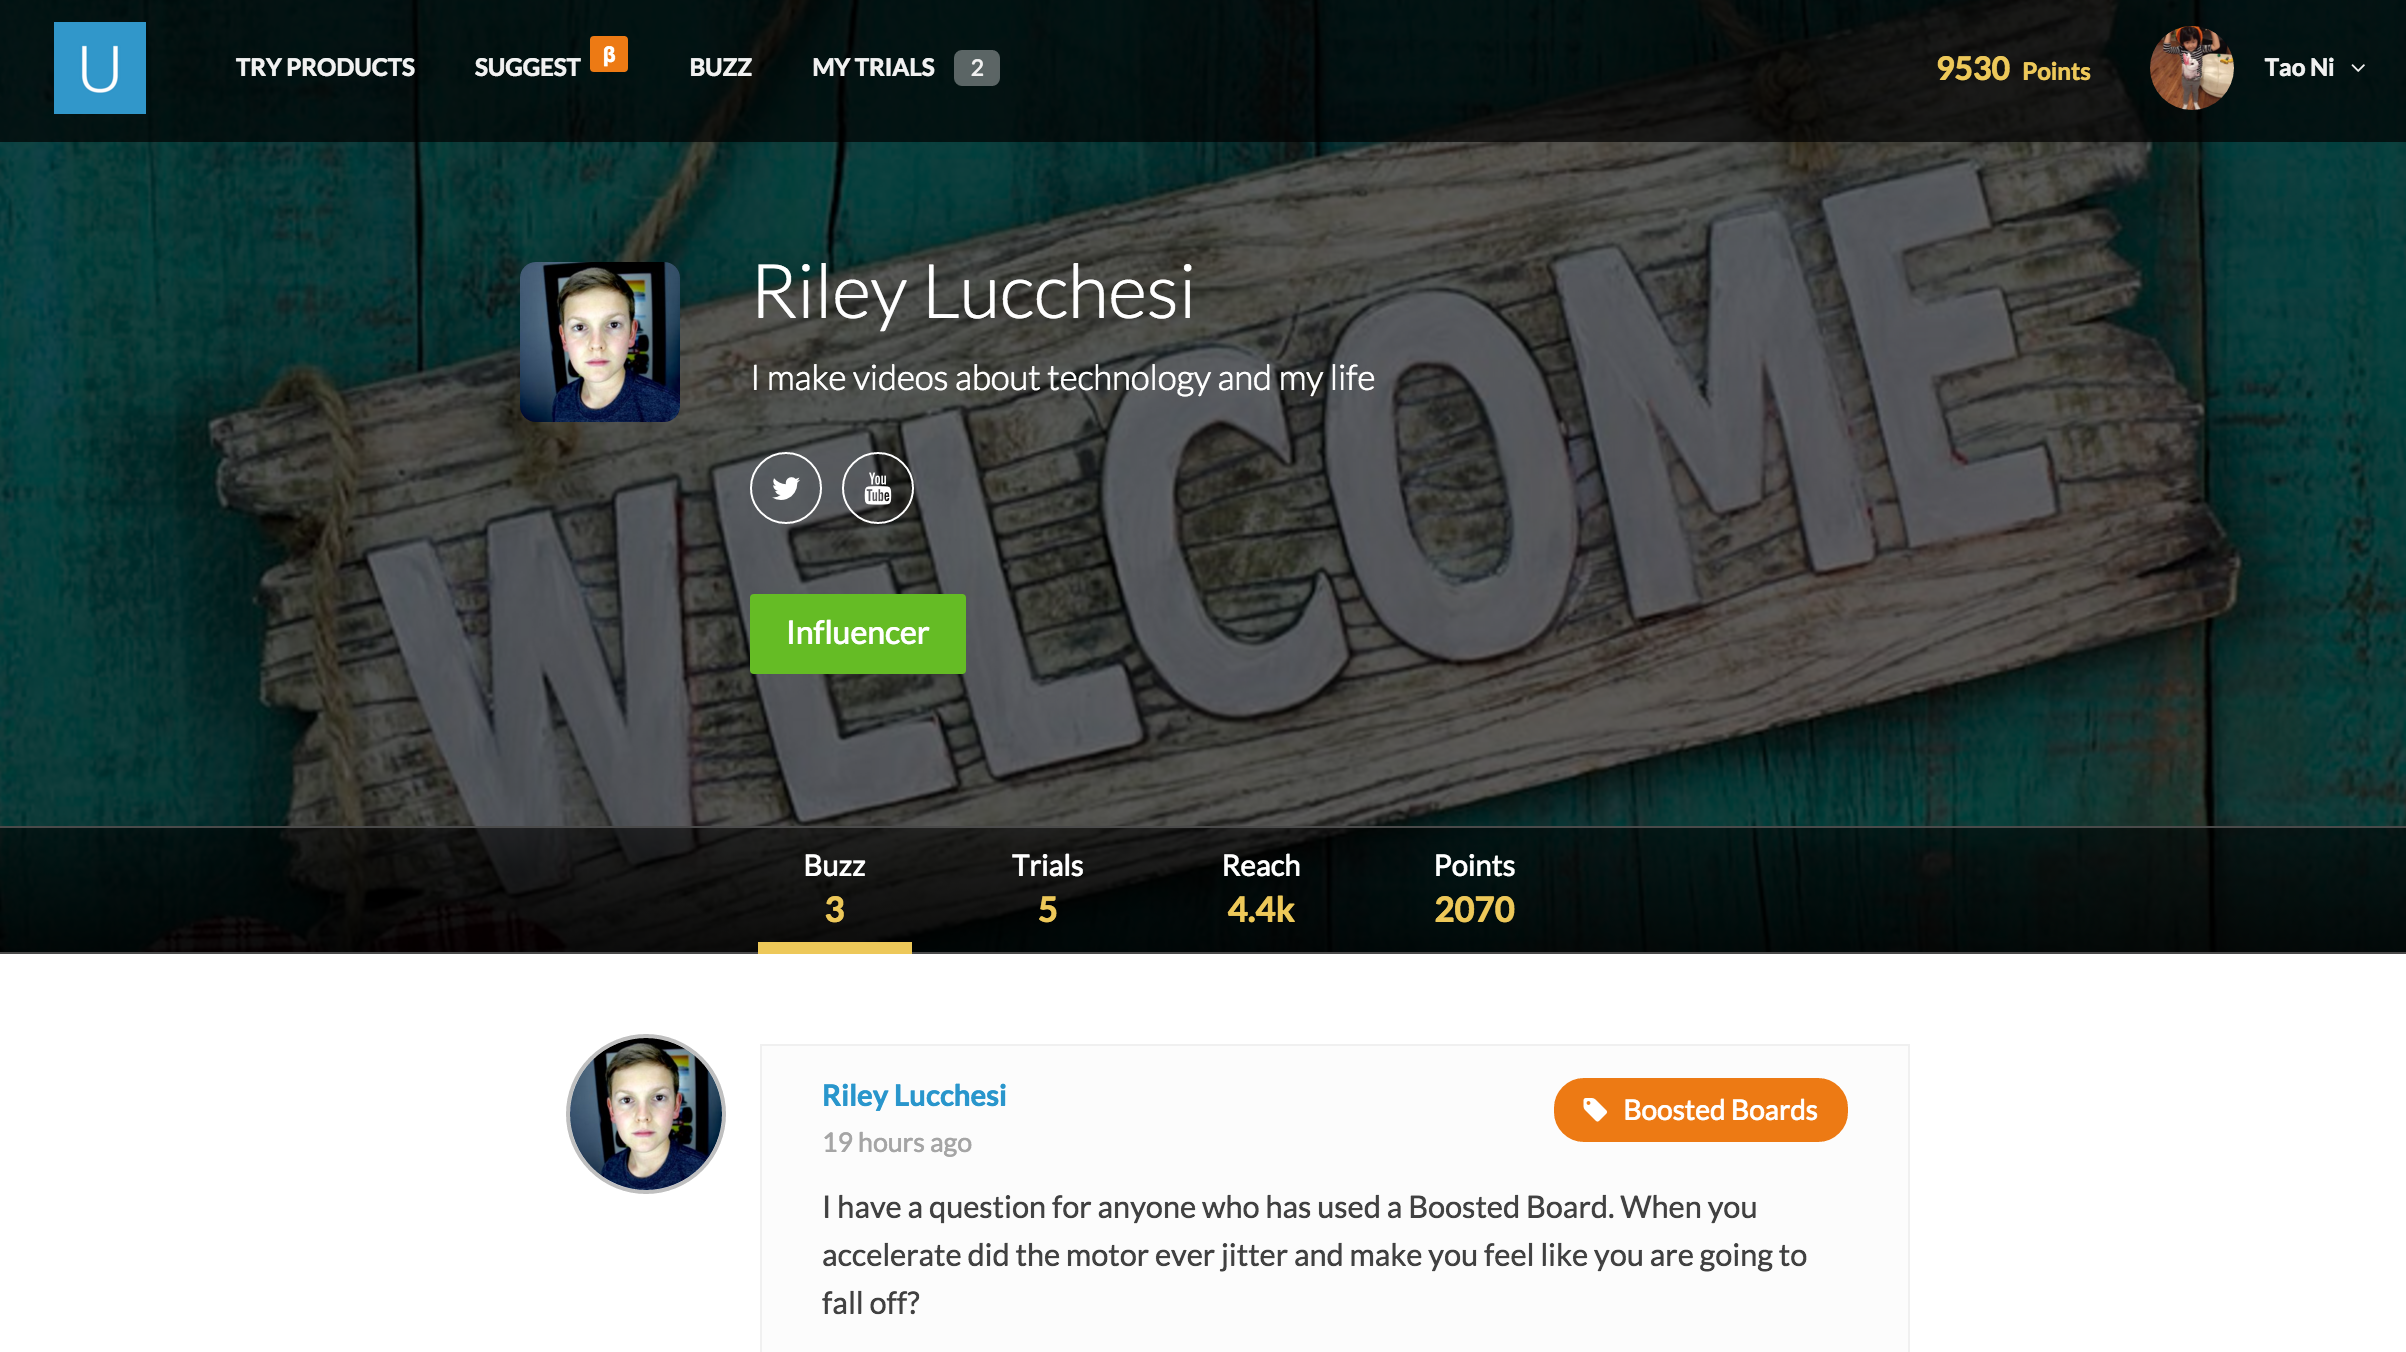
Task: Go to Try Products in navigation
Action: (x=325, y=68)
